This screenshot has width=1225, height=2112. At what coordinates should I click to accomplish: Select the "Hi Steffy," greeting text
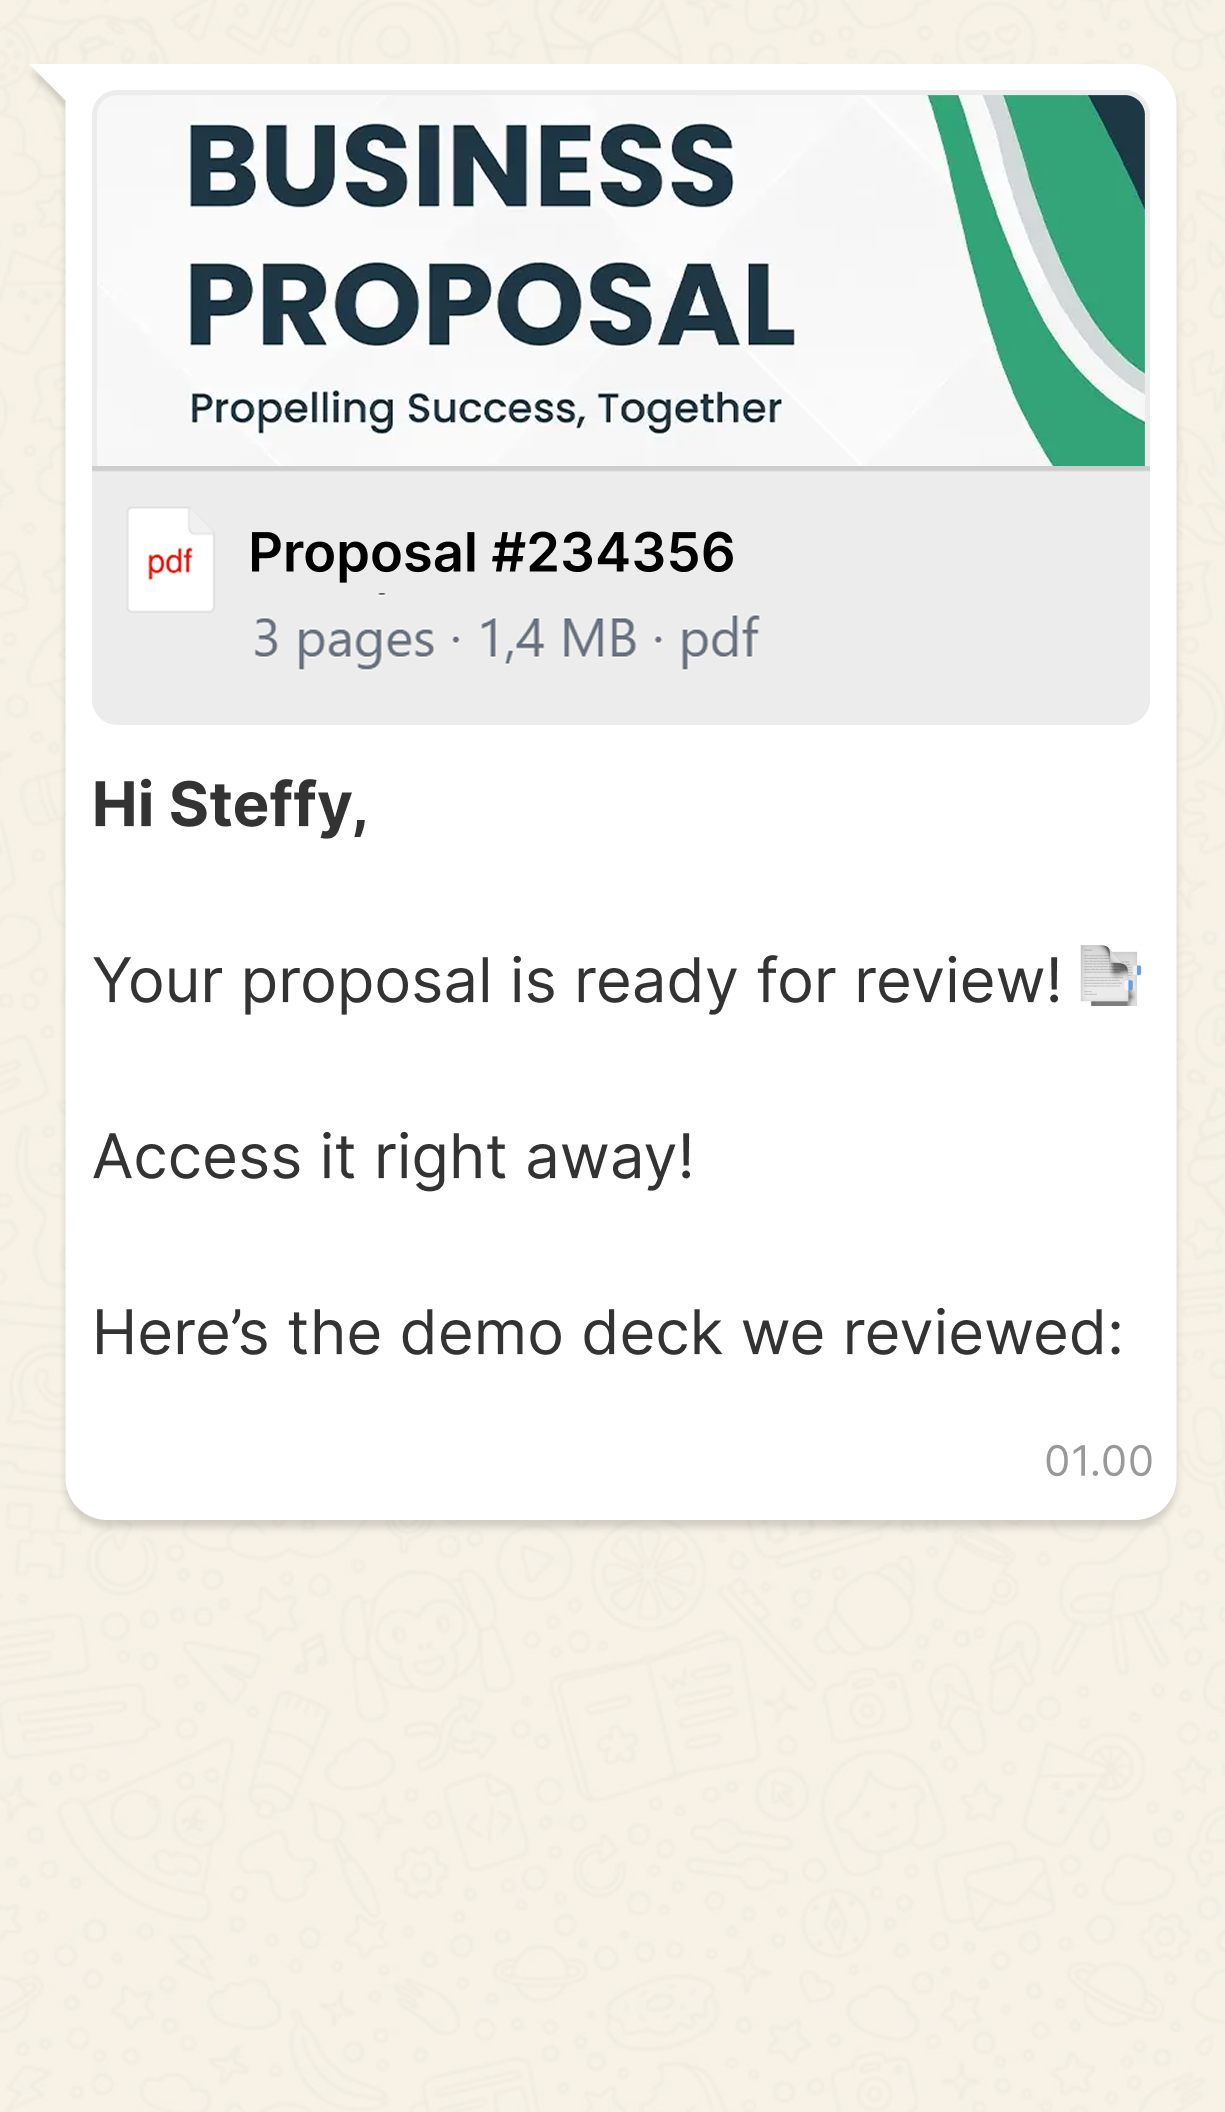pos(230,804)
